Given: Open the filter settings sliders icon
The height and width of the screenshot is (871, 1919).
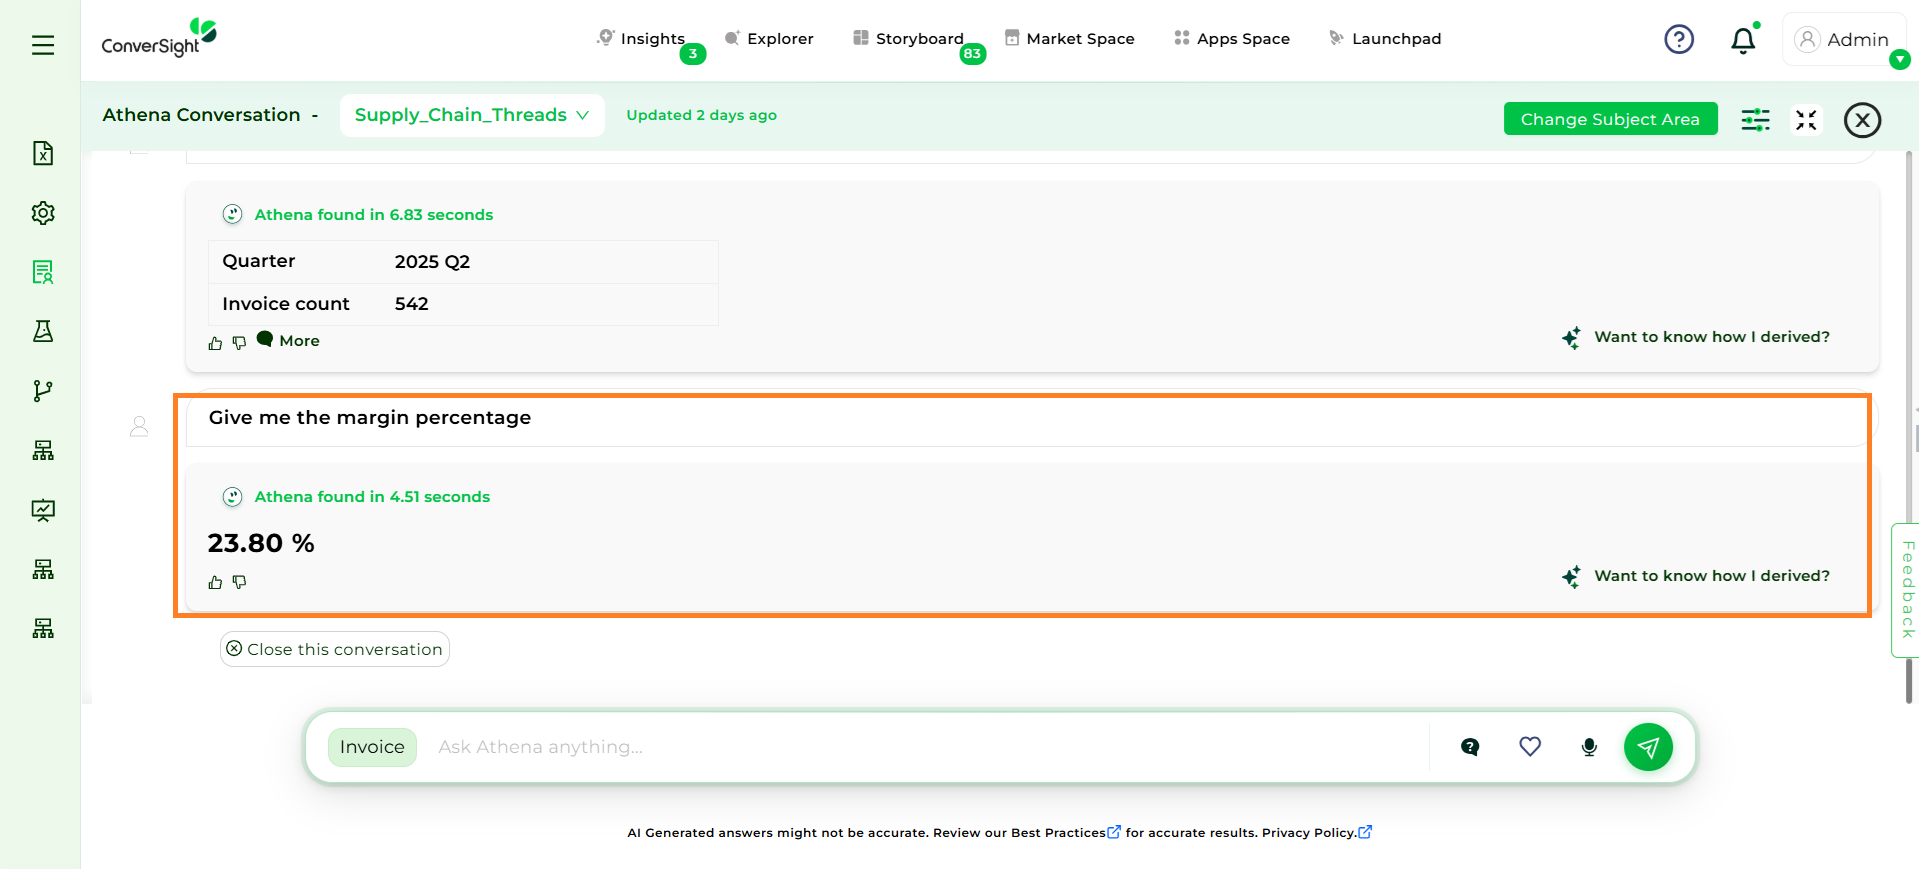Looking at the screenshot, I should [1755, 120].
